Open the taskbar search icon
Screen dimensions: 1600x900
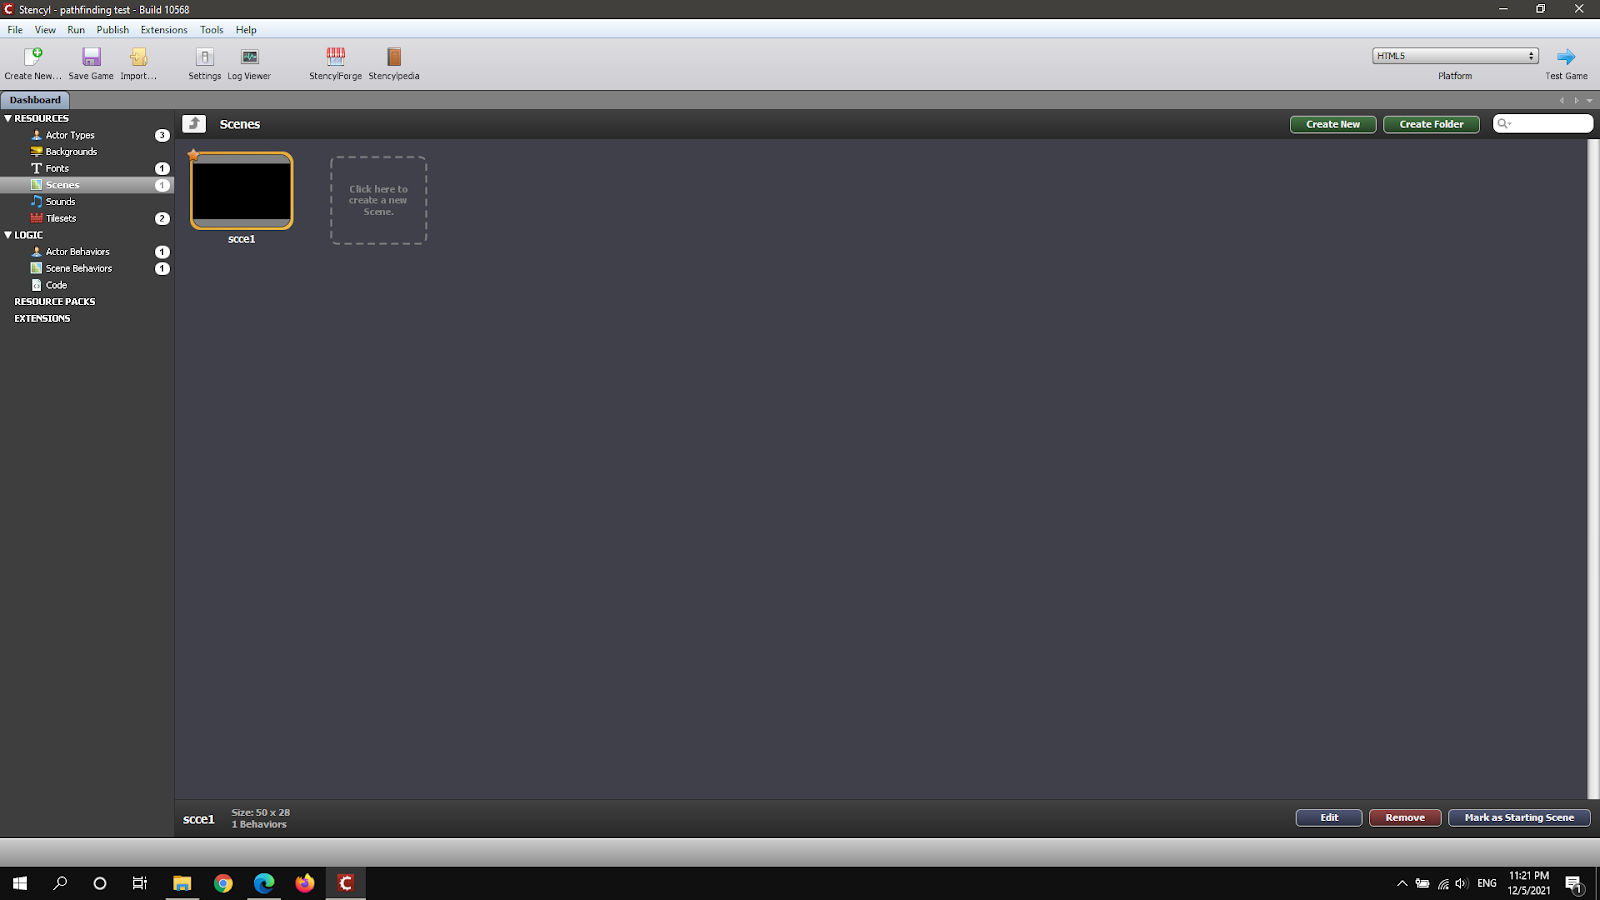point(60,883)
